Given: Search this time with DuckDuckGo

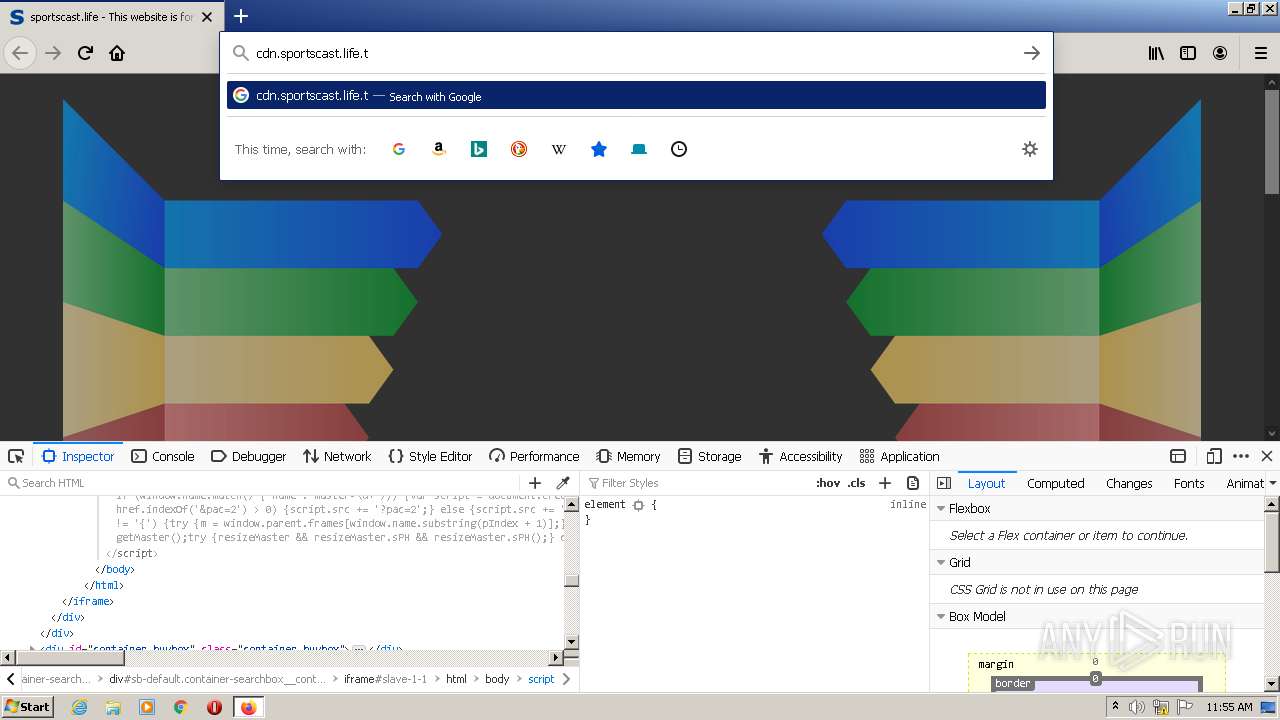Looking at the screenshot, I should pos(519,149).
